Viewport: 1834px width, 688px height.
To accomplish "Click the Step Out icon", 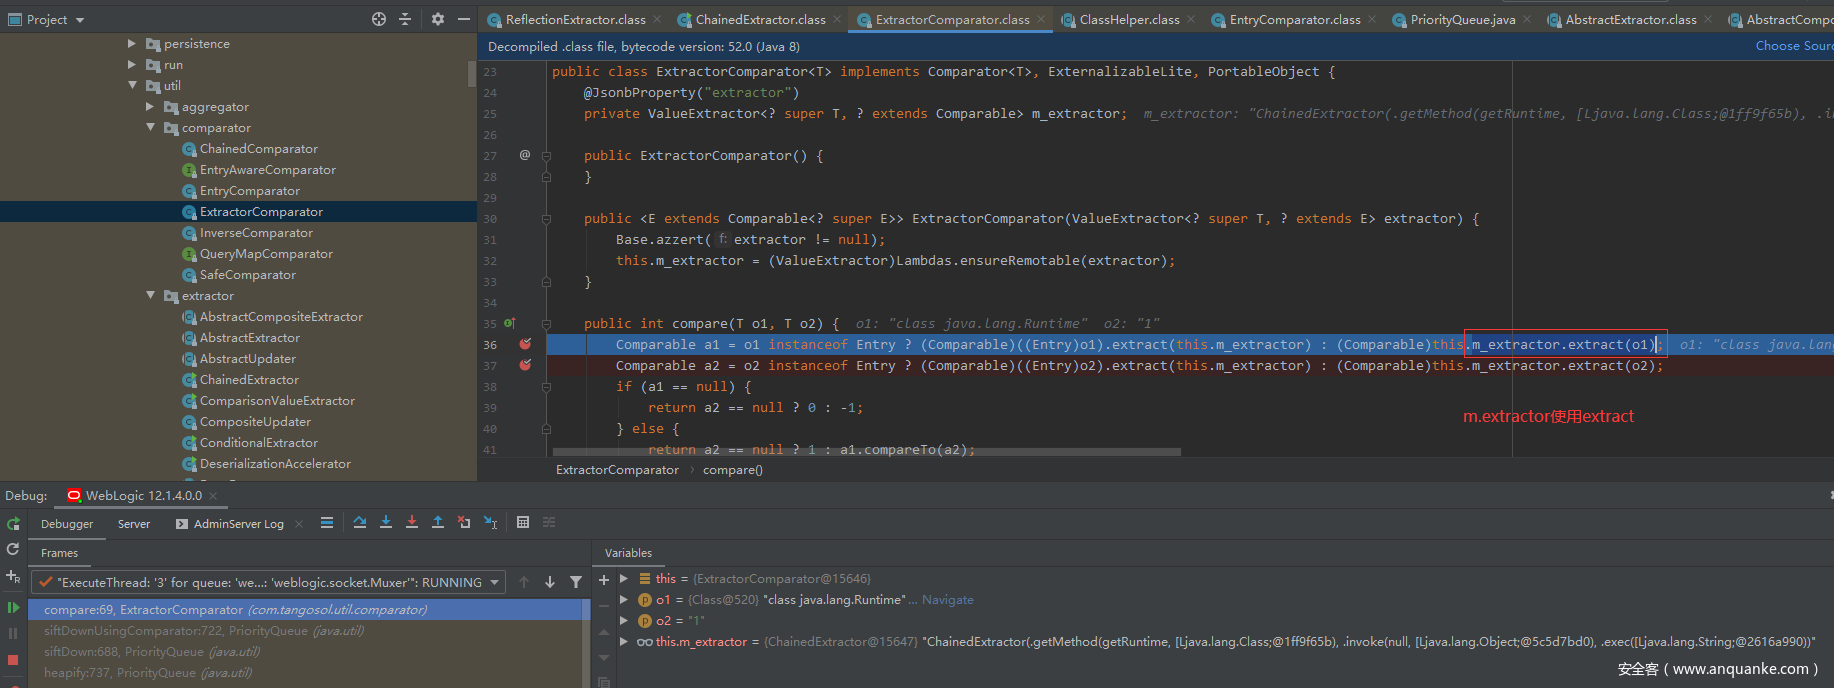I will click(x=438, y=522).
